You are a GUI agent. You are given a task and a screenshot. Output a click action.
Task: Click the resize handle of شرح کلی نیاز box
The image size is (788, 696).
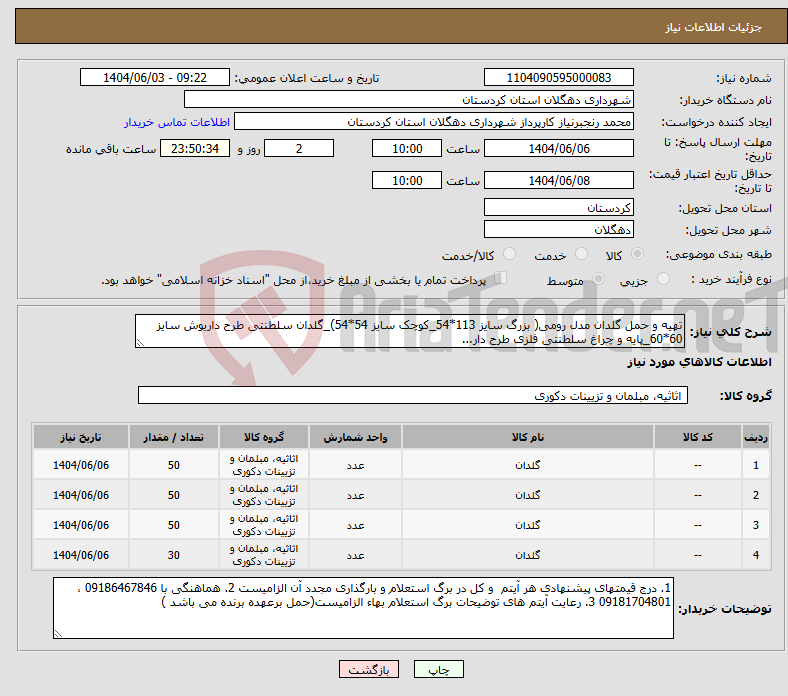point(140,342)
